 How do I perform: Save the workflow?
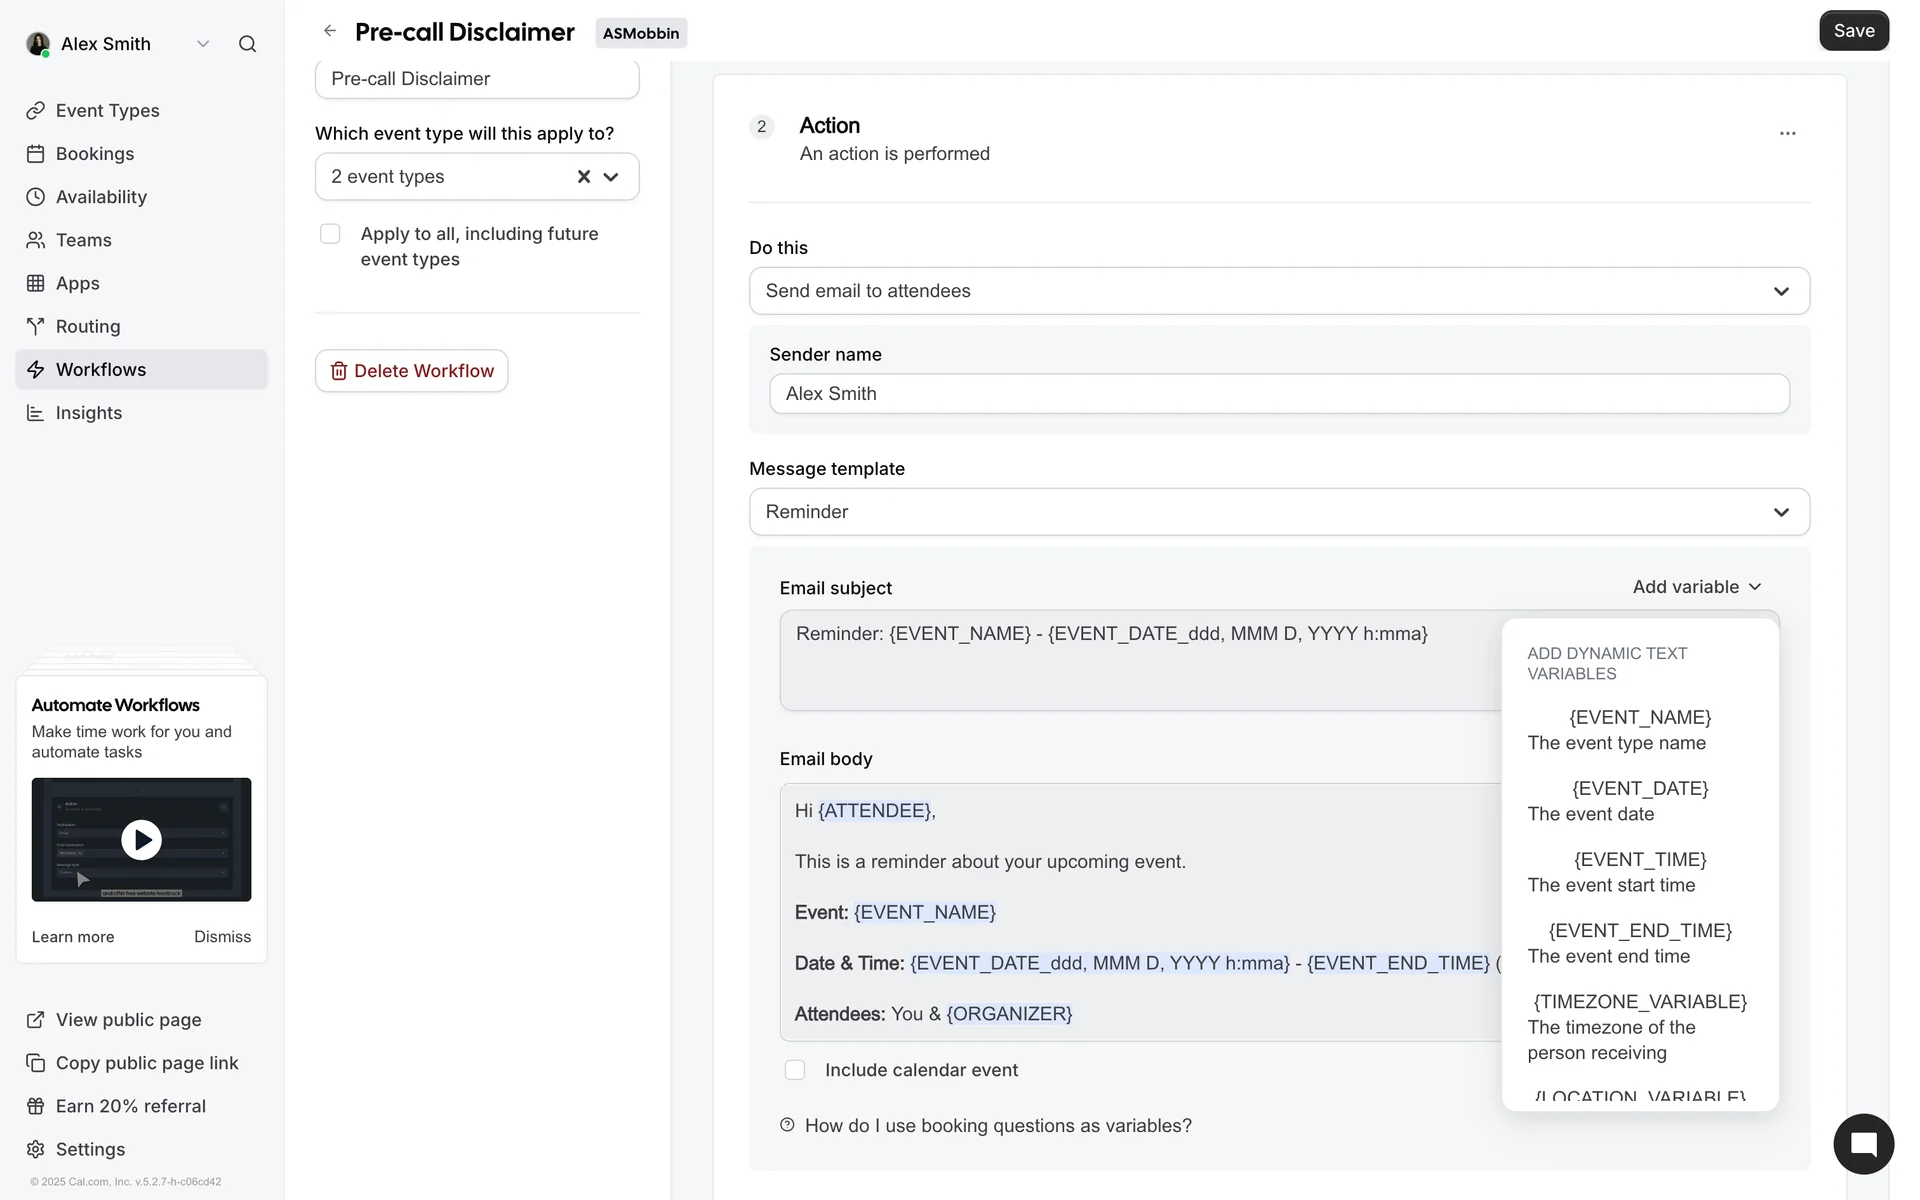pyautogui.click(x=1853, y=31)
